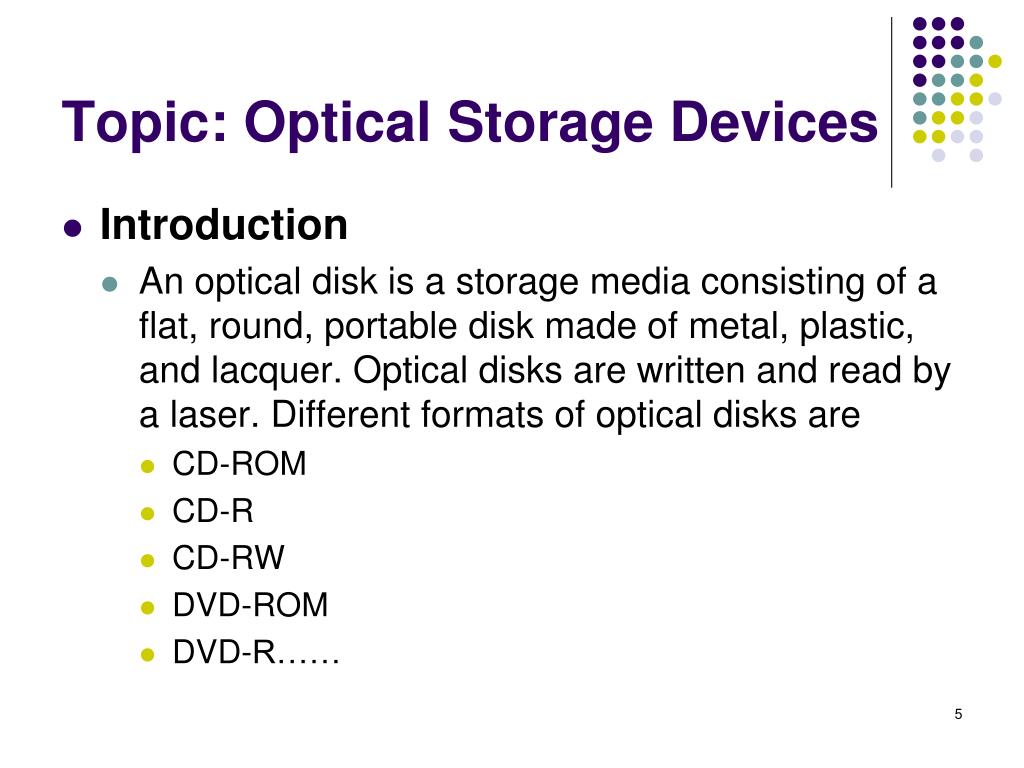This screenshot has height=768, width=1024.
Task: Select the 'DVD-ROM' list item
Action: (249, 605)
